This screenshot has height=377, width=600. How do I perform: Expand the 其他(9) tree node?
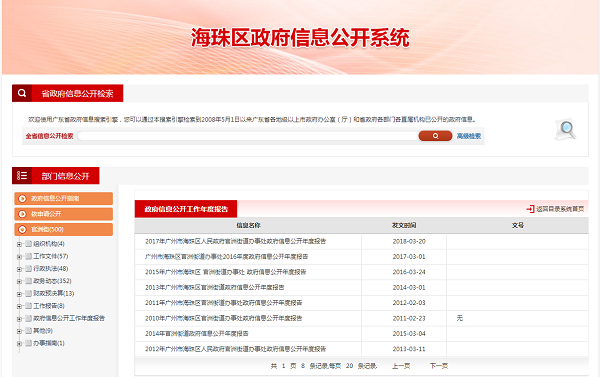[19, 331]
